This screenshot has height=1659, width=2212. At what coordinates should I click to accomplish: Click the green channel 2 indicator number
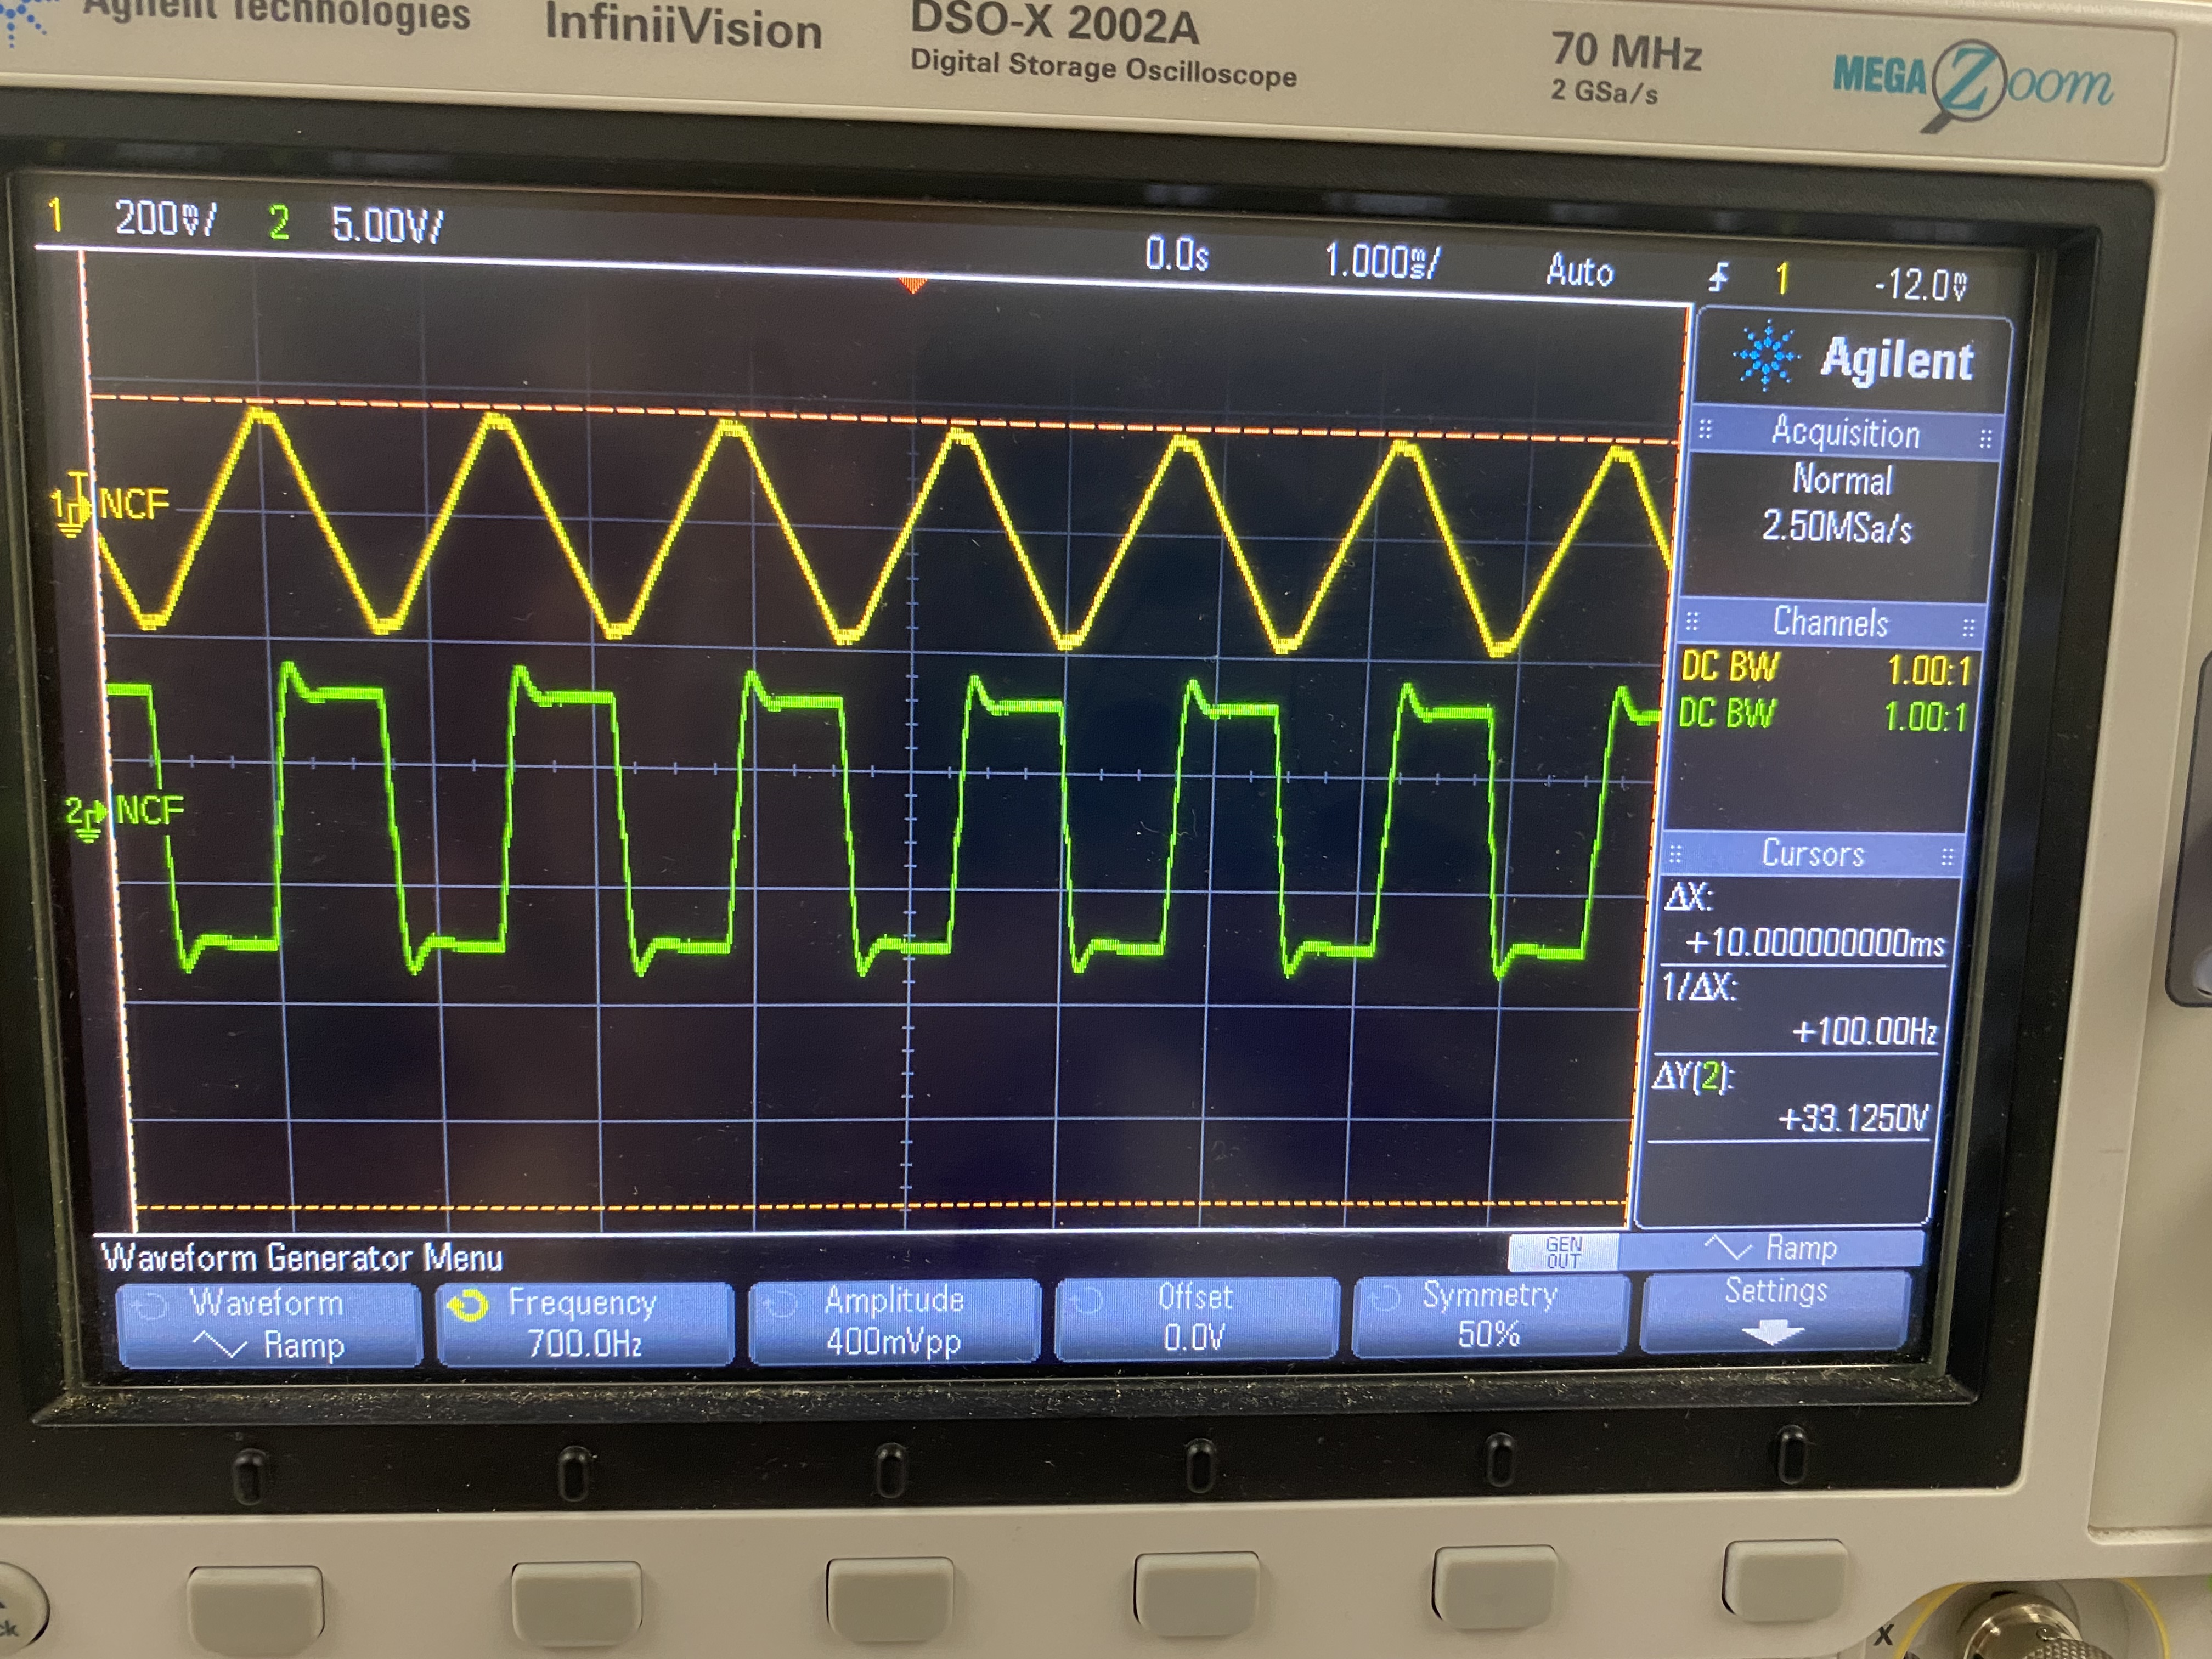click(x=278, y=222)
